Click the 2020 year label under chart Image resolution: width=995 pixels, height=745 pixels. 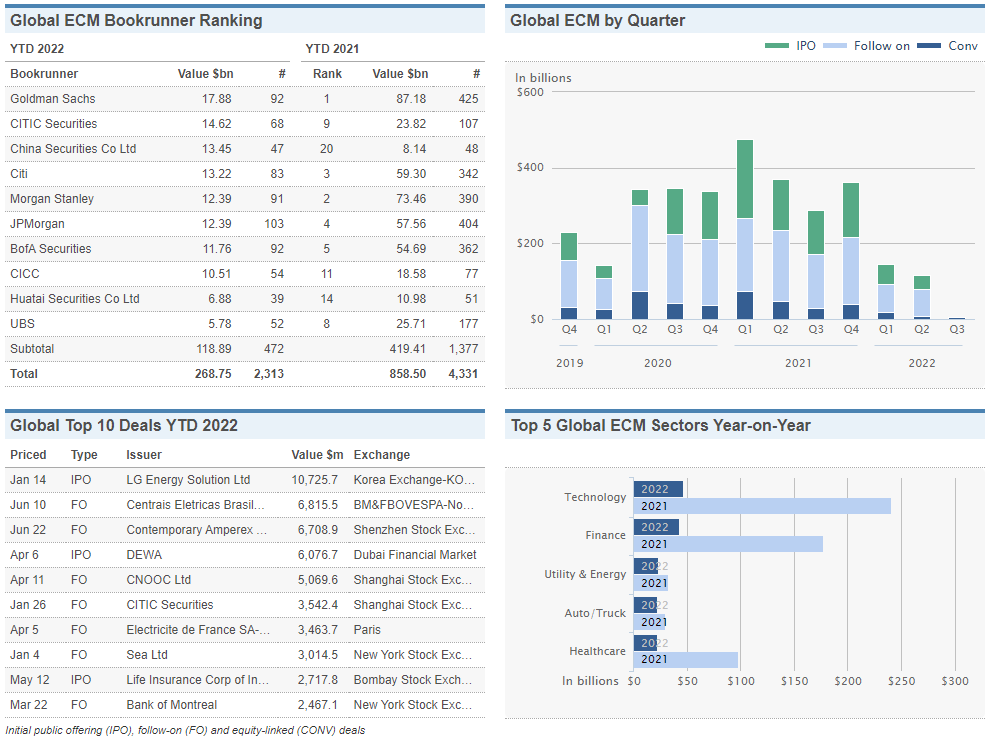tap(657, 363)
